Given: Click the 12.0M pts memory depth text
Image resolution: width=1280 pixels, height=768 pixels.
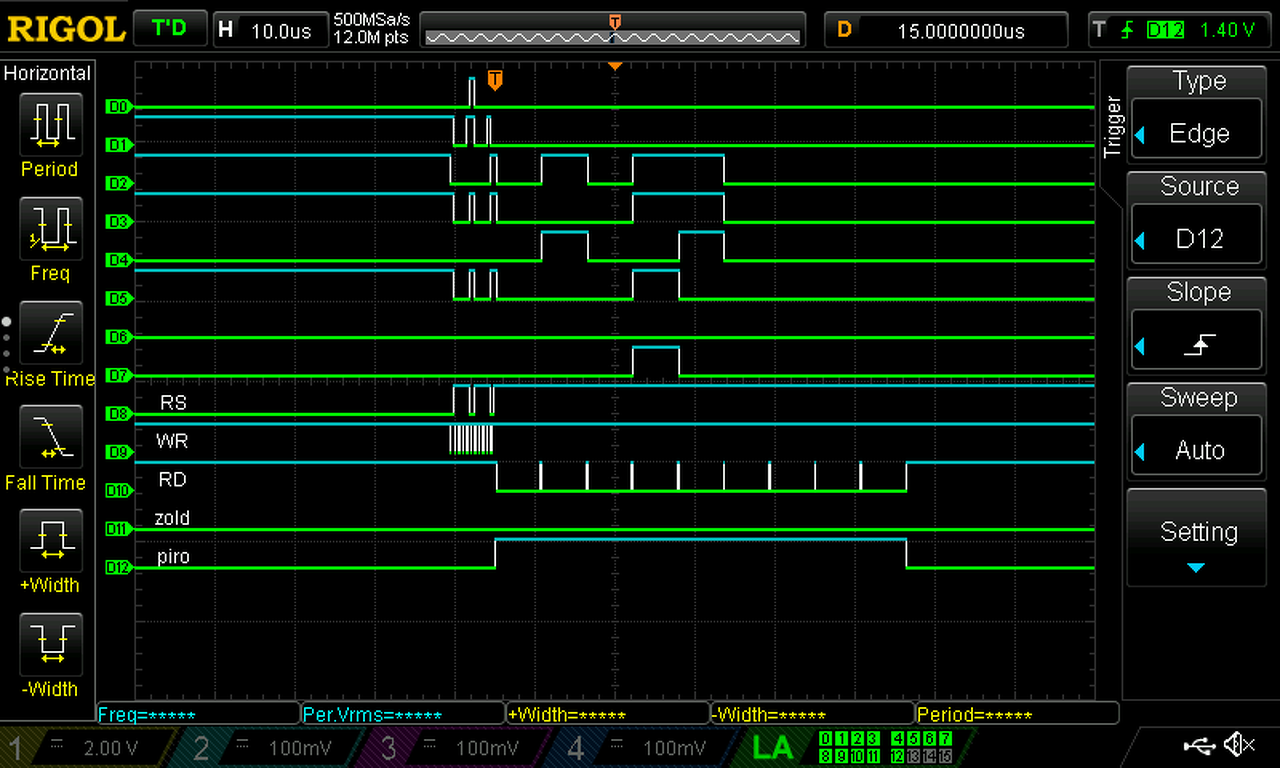Looking at the screenshot, I should pos(373,38).
